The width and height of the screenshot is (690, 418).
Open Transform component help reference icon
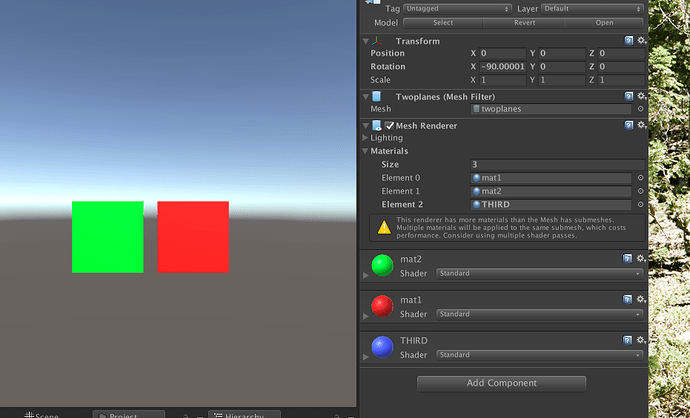(x=629, y=40)
